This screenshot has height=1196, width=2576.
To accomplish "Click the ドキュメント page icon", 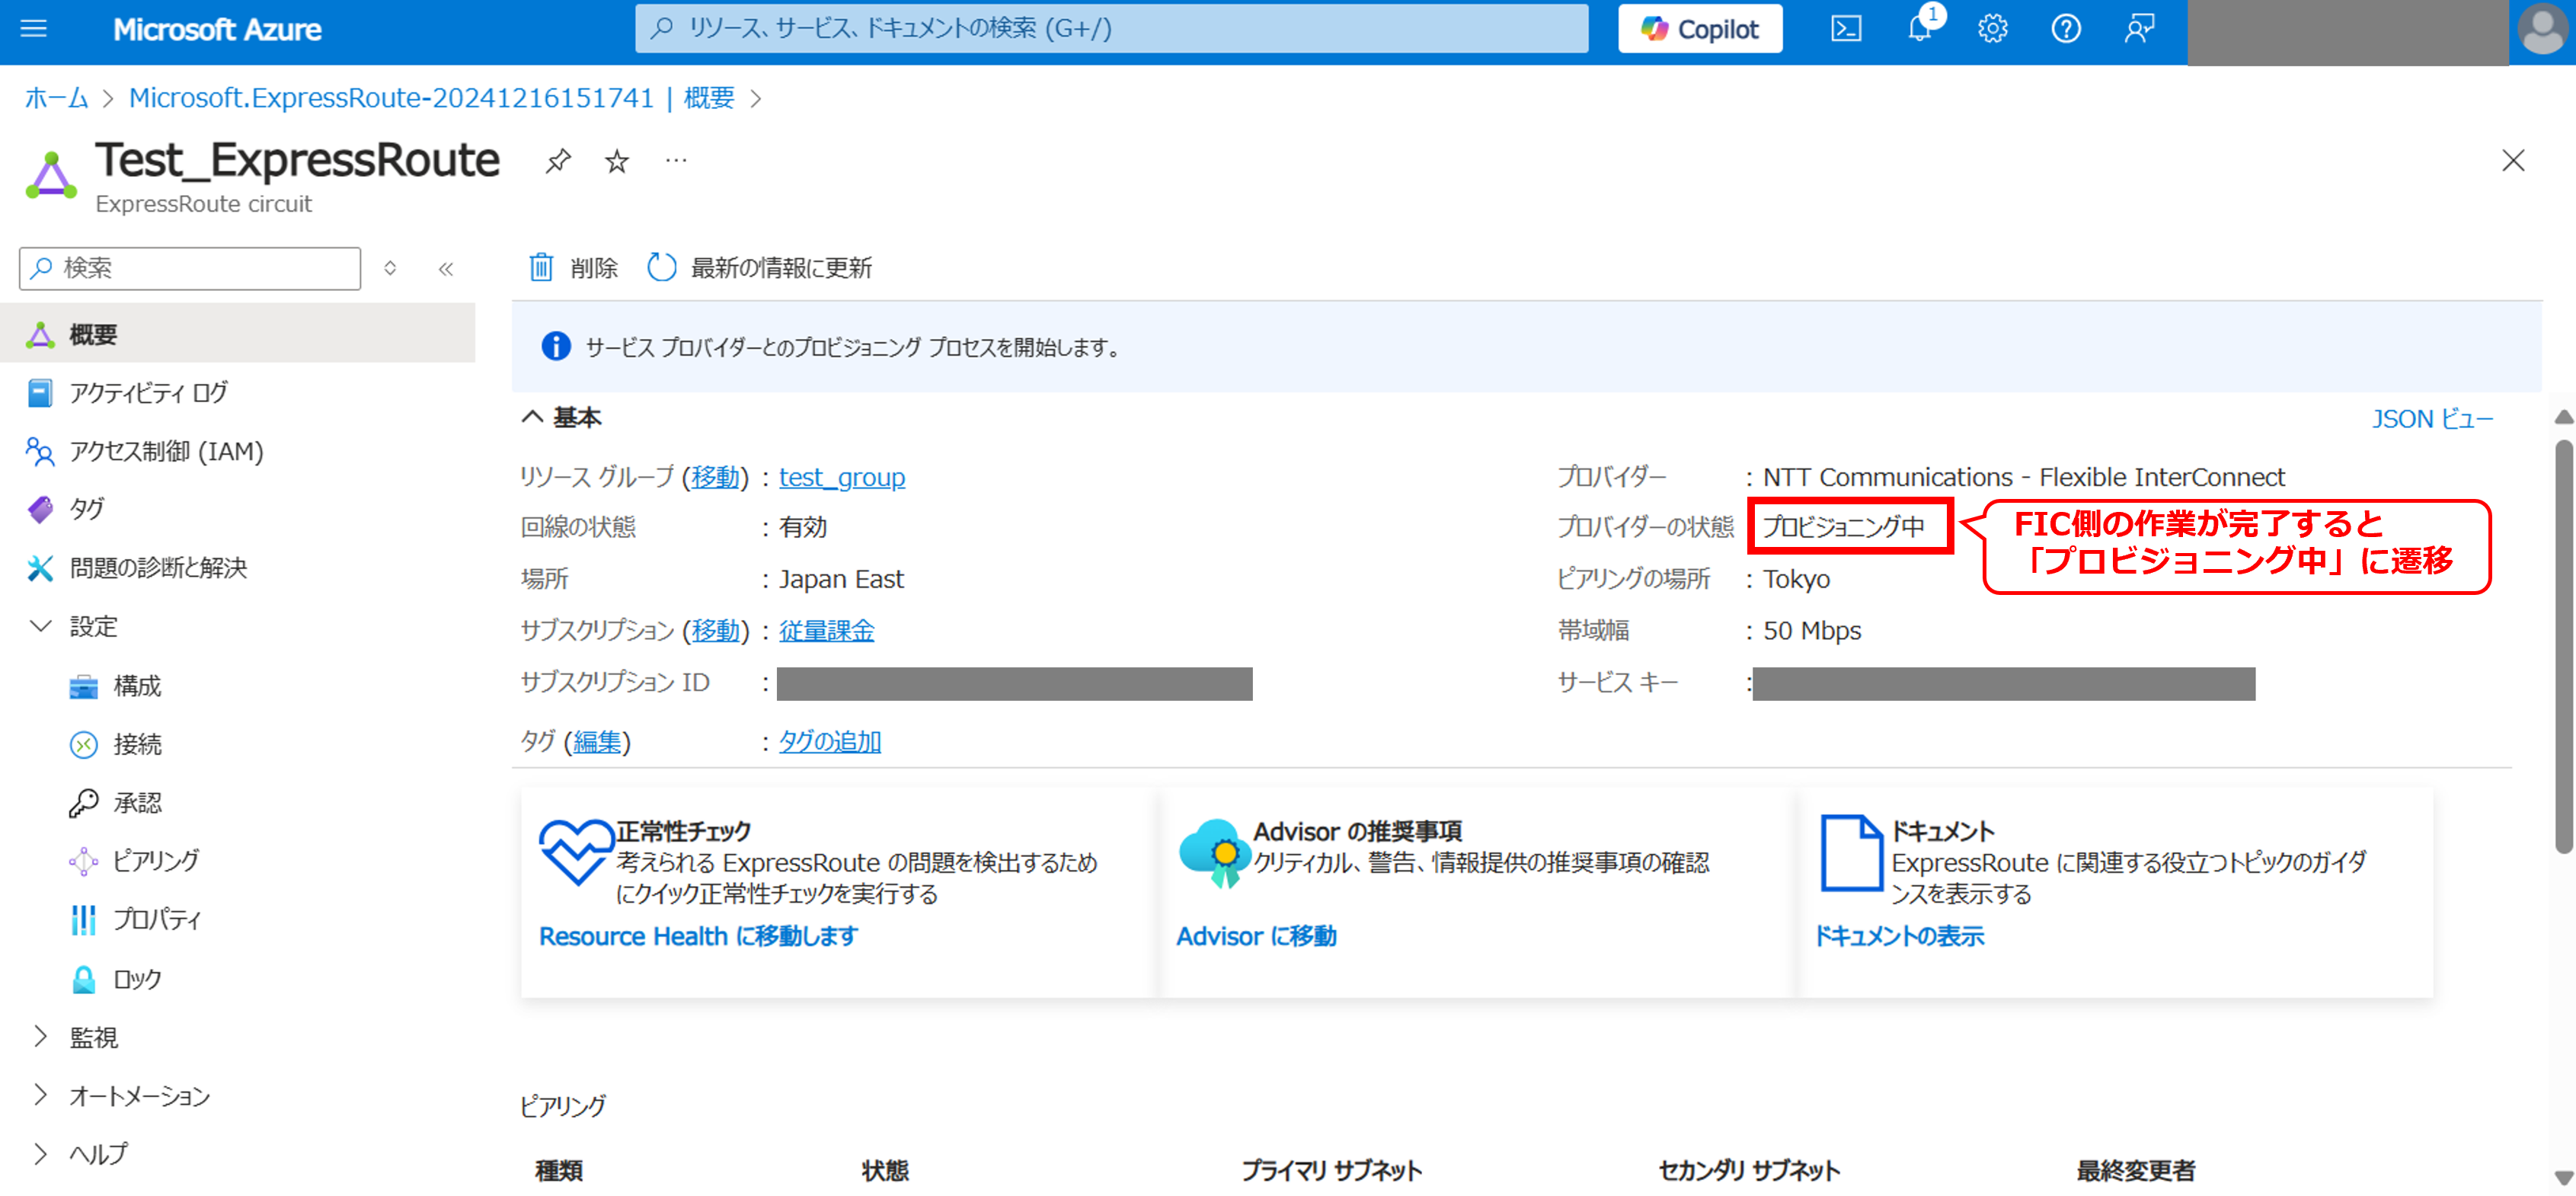I will point(1852,853).
